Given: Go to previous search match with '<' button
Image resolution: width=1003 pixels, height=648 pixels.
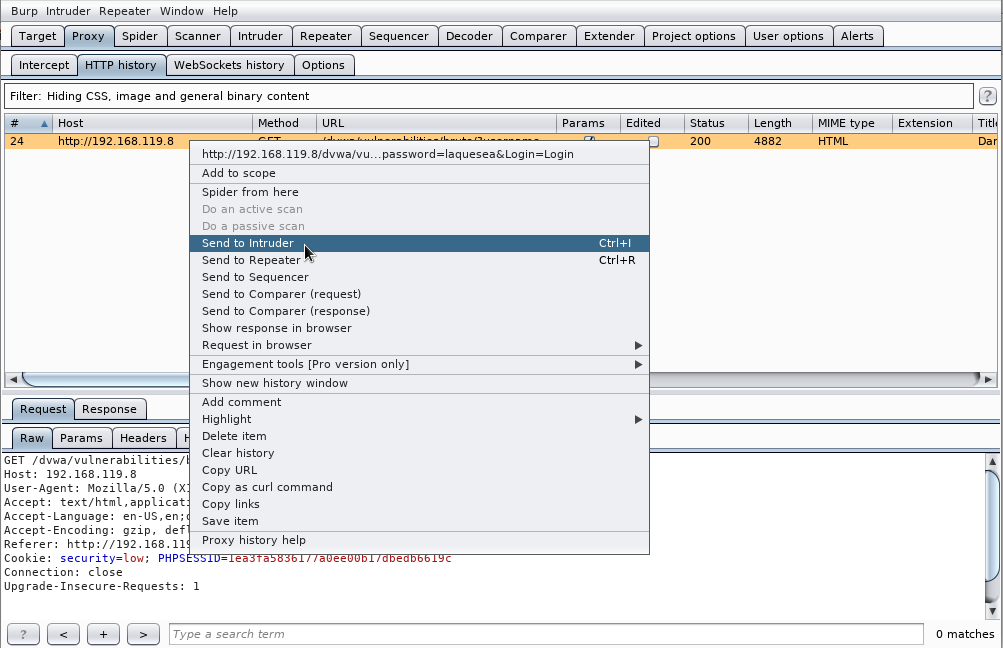Looking at the screenshot, I should pyautogui.click(x=63, y=634).
